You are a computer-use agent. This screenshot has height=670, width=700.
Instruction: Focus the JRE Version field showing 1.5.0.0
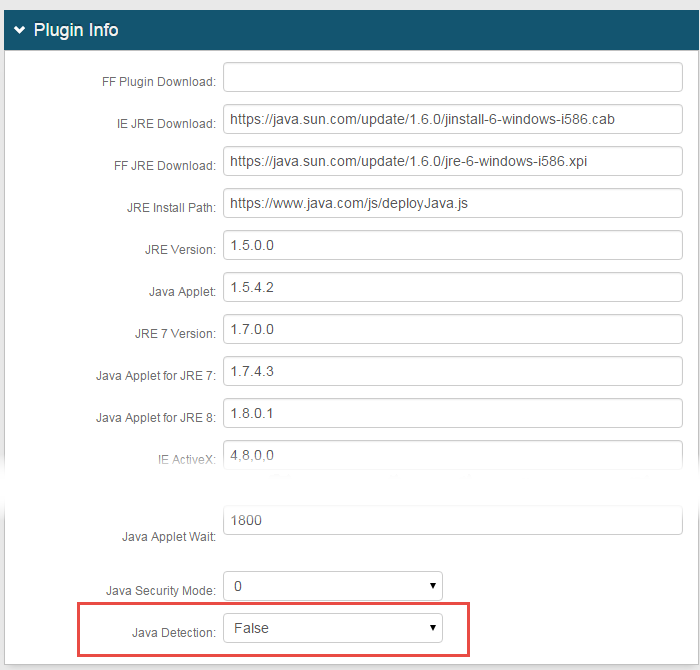(452, 245)
